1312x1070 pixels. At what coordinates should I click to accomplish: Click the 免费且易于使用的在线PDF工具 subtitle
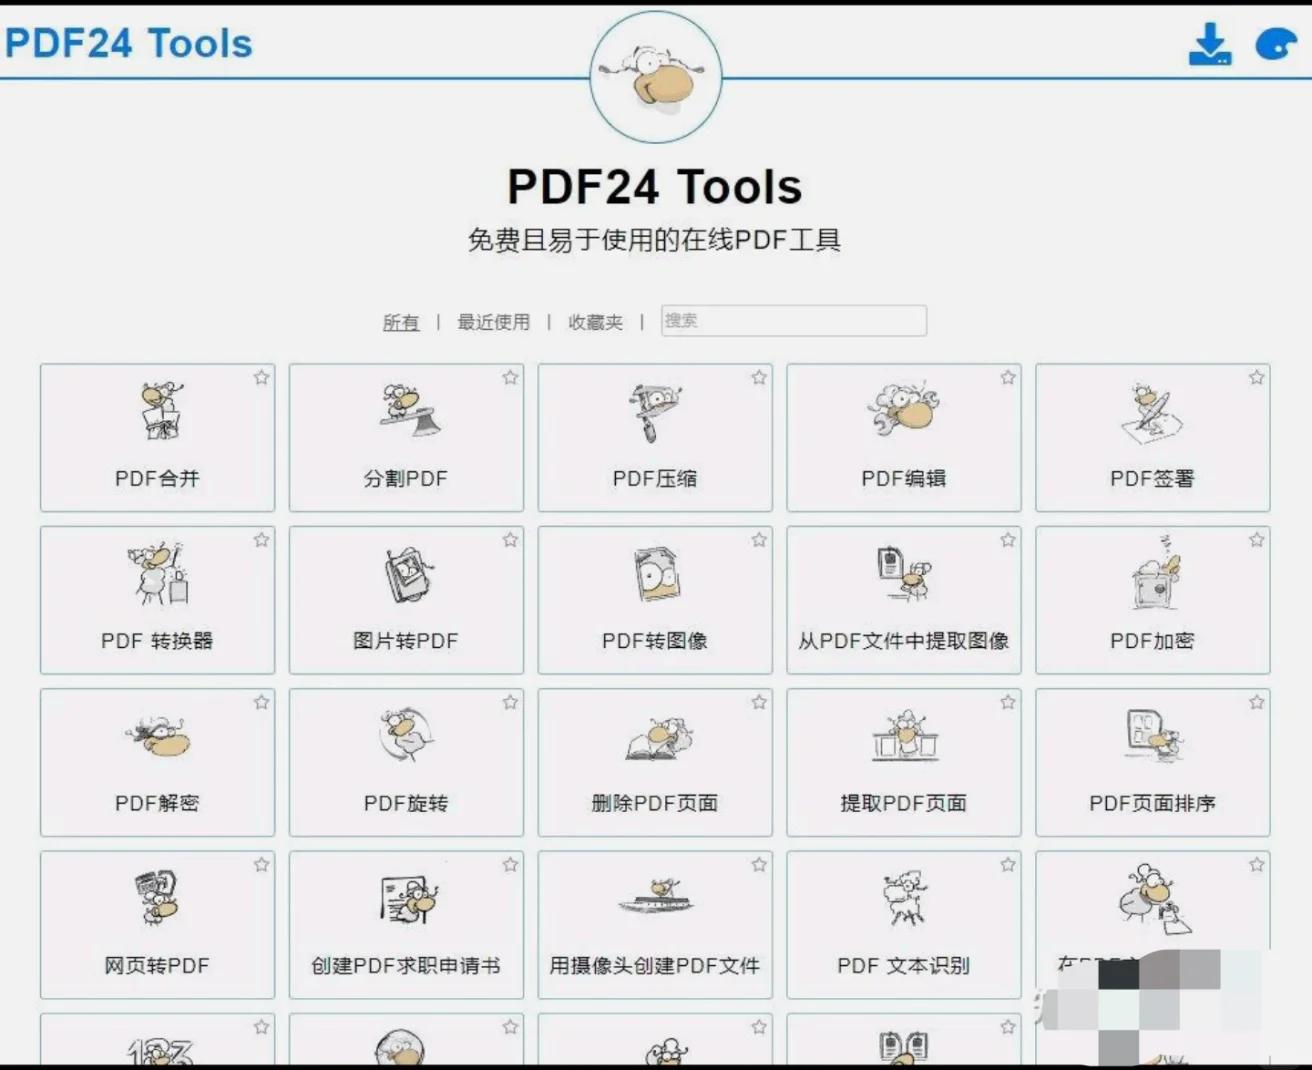point(655,240)
